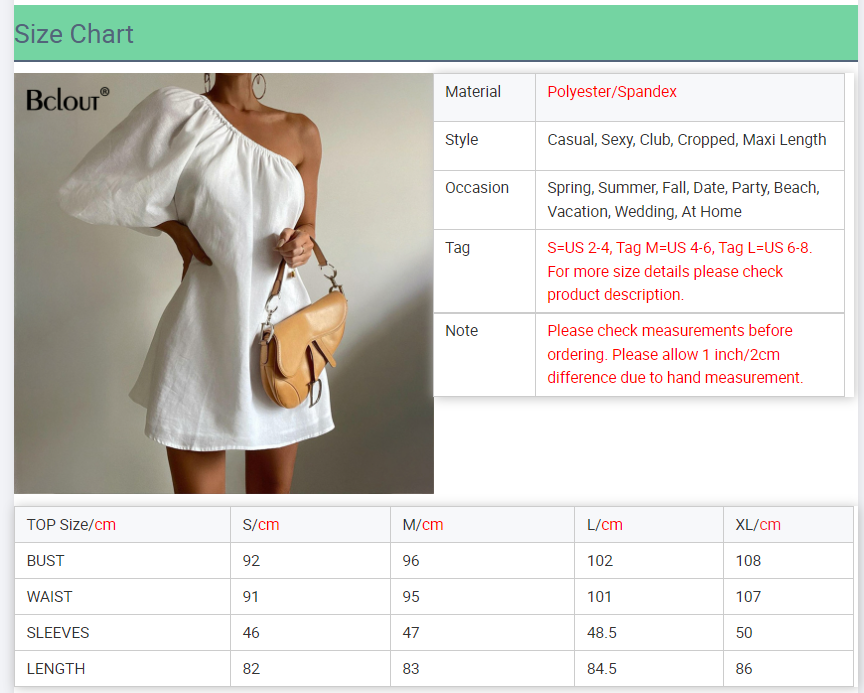The image size is (864, 693).
Task: Select the XL/cm column header
Action: click(758, 525)
